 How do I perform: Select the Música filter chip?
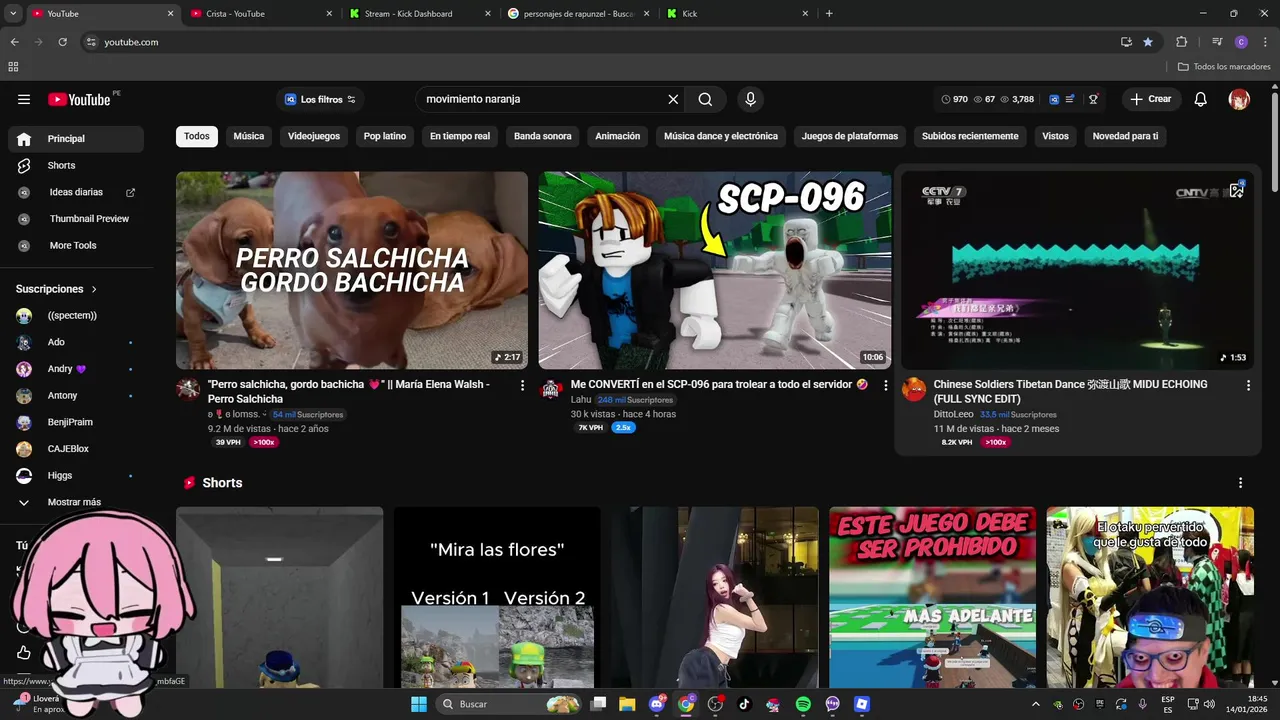(249, 136)
